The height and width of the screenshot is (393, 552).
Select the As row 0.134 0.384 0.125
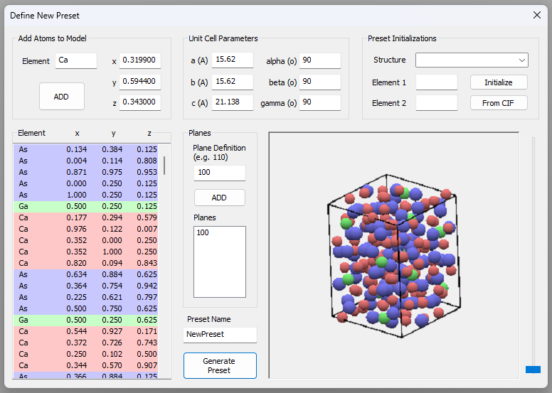pos(86,149)
